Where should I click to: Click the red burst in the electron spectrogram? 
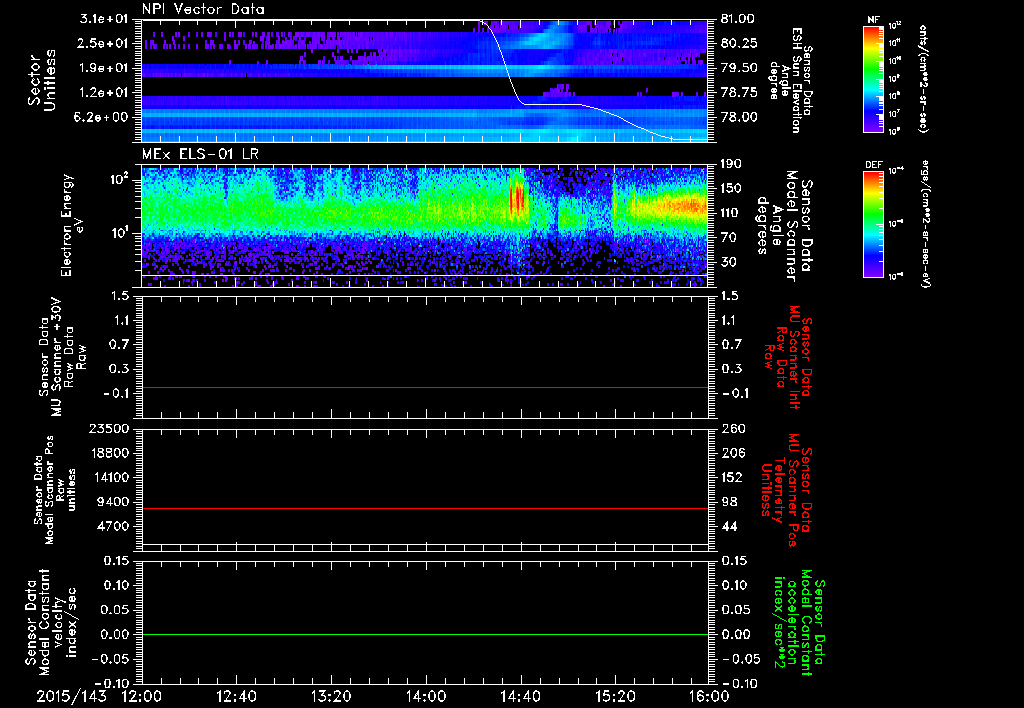click(x=517, y=198)
